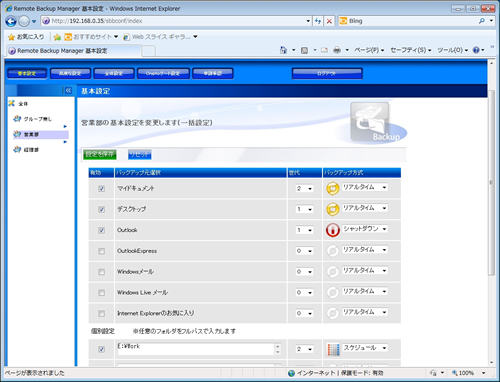Viewport: 500px width, 382px height.
Task: Enable the Internet Explorerのお気に入り checkbox
Action: click(x=101, y=314)
